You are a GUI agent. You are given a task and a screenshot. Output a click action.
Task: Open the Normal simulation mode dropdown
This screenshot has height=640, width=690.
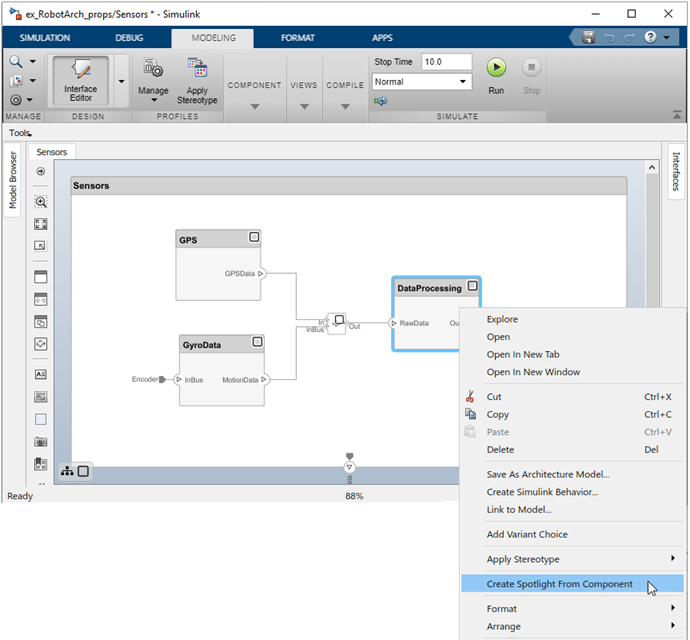422,82
